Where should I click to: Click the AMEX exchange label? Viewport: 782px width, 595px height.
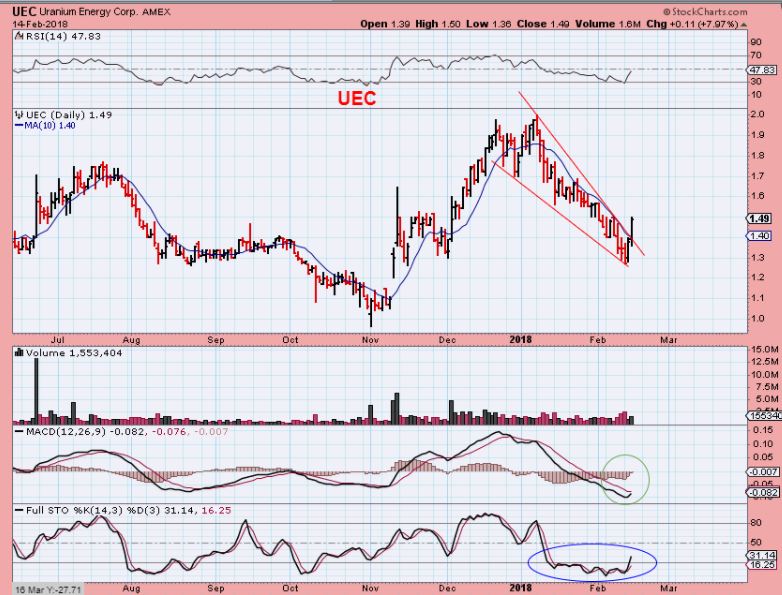point(156,11)
